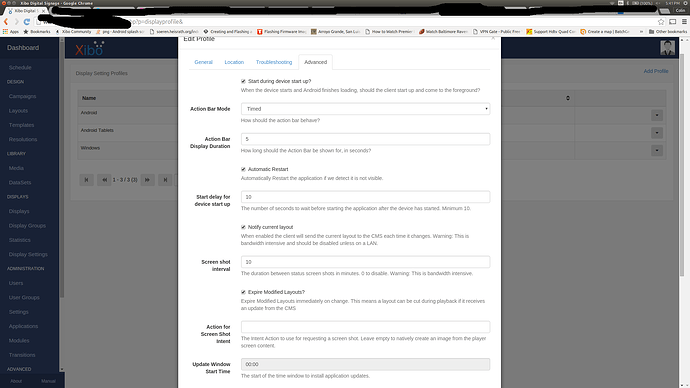Open the Action Bar Mode dropdown
Screen dimensions: 690x388
pos(365,109)
